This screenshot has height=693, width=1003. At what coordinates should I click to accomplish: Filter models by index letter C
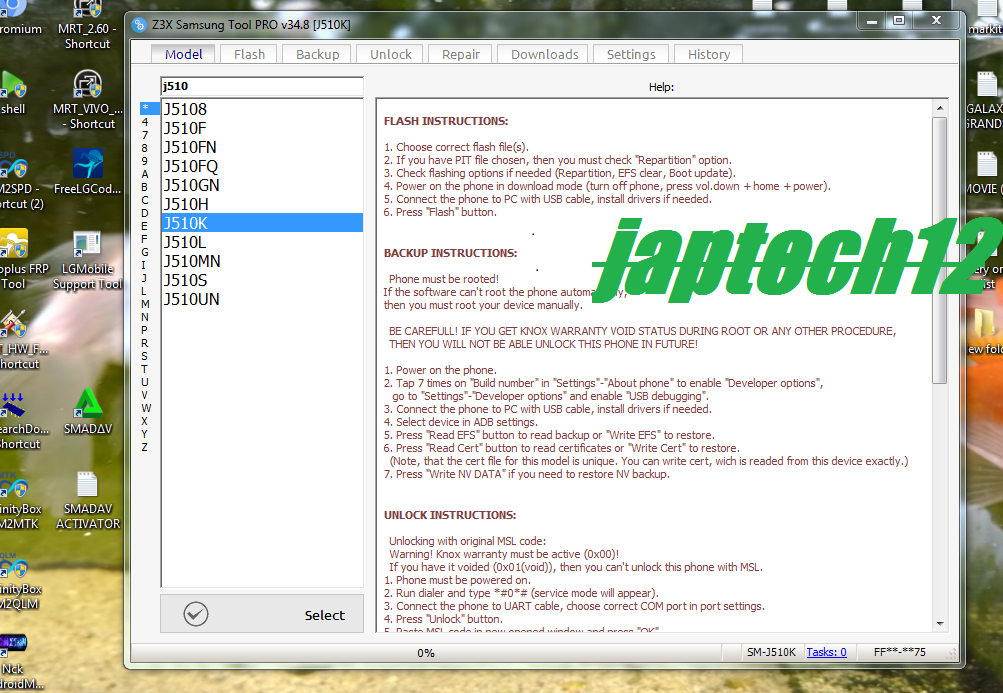[145, 200]
